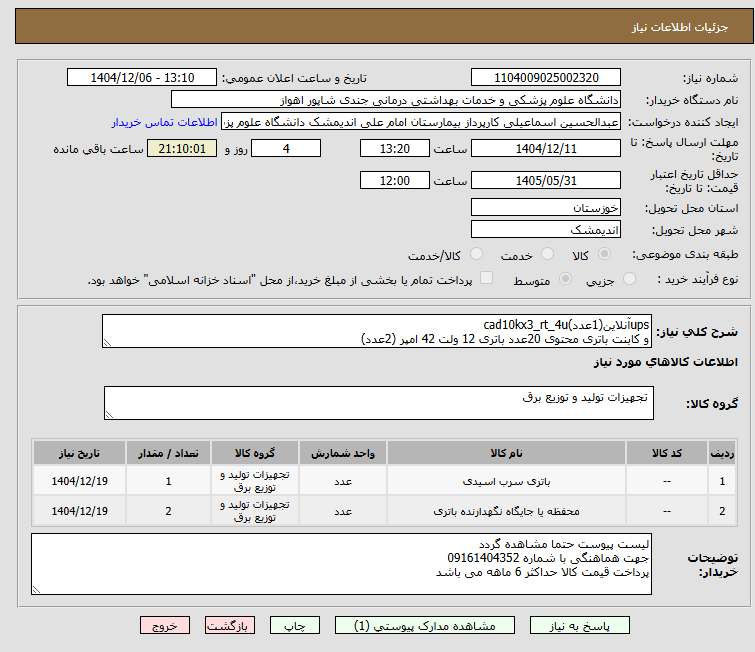Click the تاریخ نیاز column header
The height and width of the screenshot is (652, 755).
click(79, 453)
